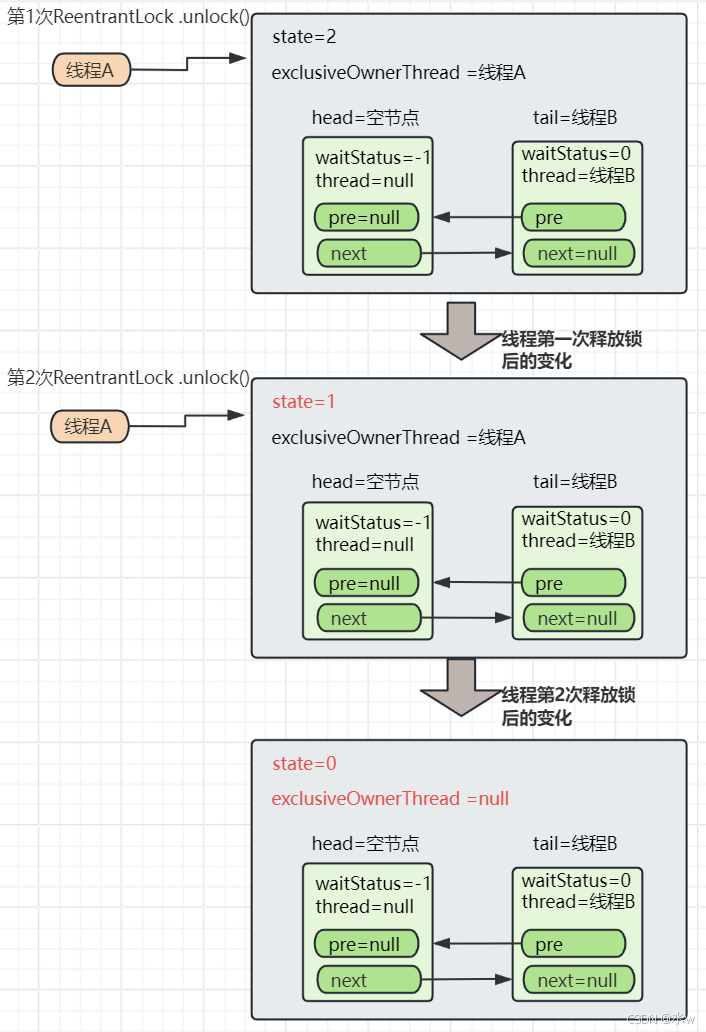Select tail node's 'pre' pill in state=2 panel
Viewport: 706px width, 1032px height.
574,217
